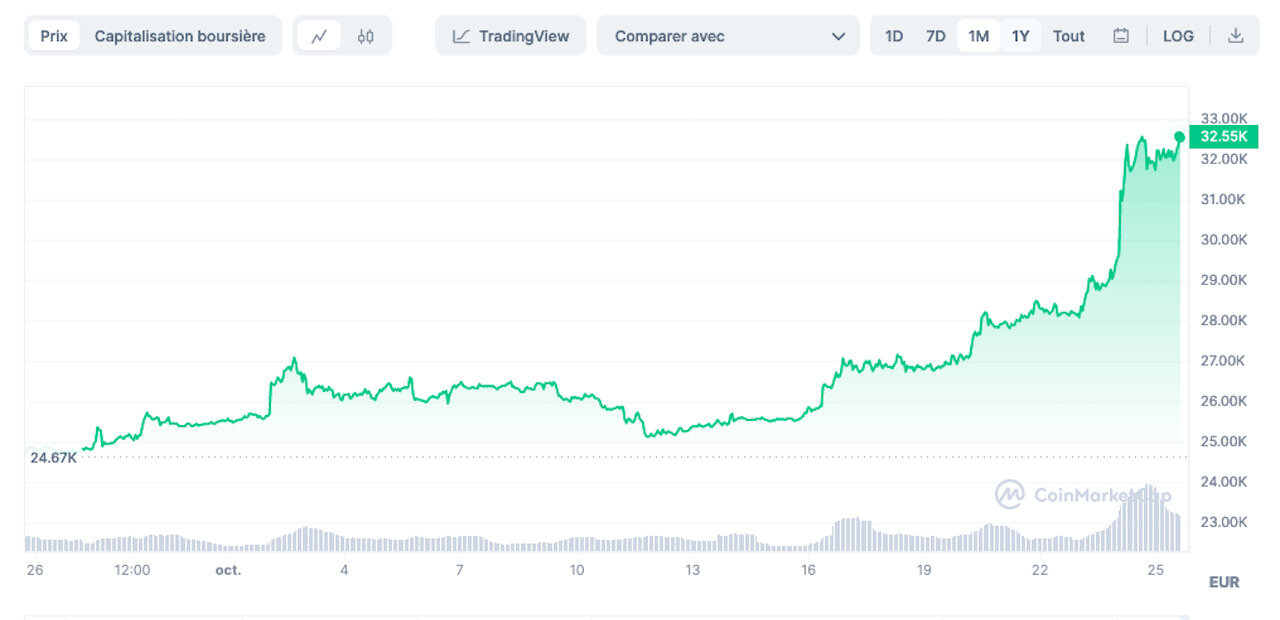Viewport: 1280px width, 620px height.
Task: Toggle to Capitalisation boursière view
Action: [x=180, y=36]
